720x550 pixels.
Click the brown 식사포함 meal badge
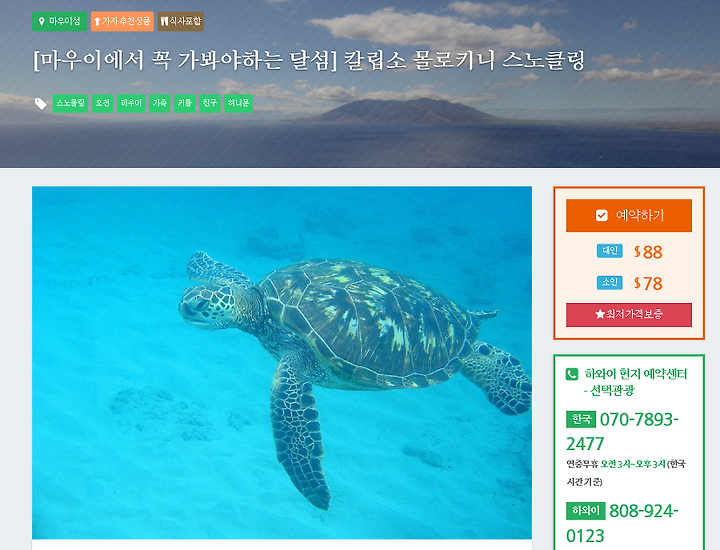[x=180, y=21]
